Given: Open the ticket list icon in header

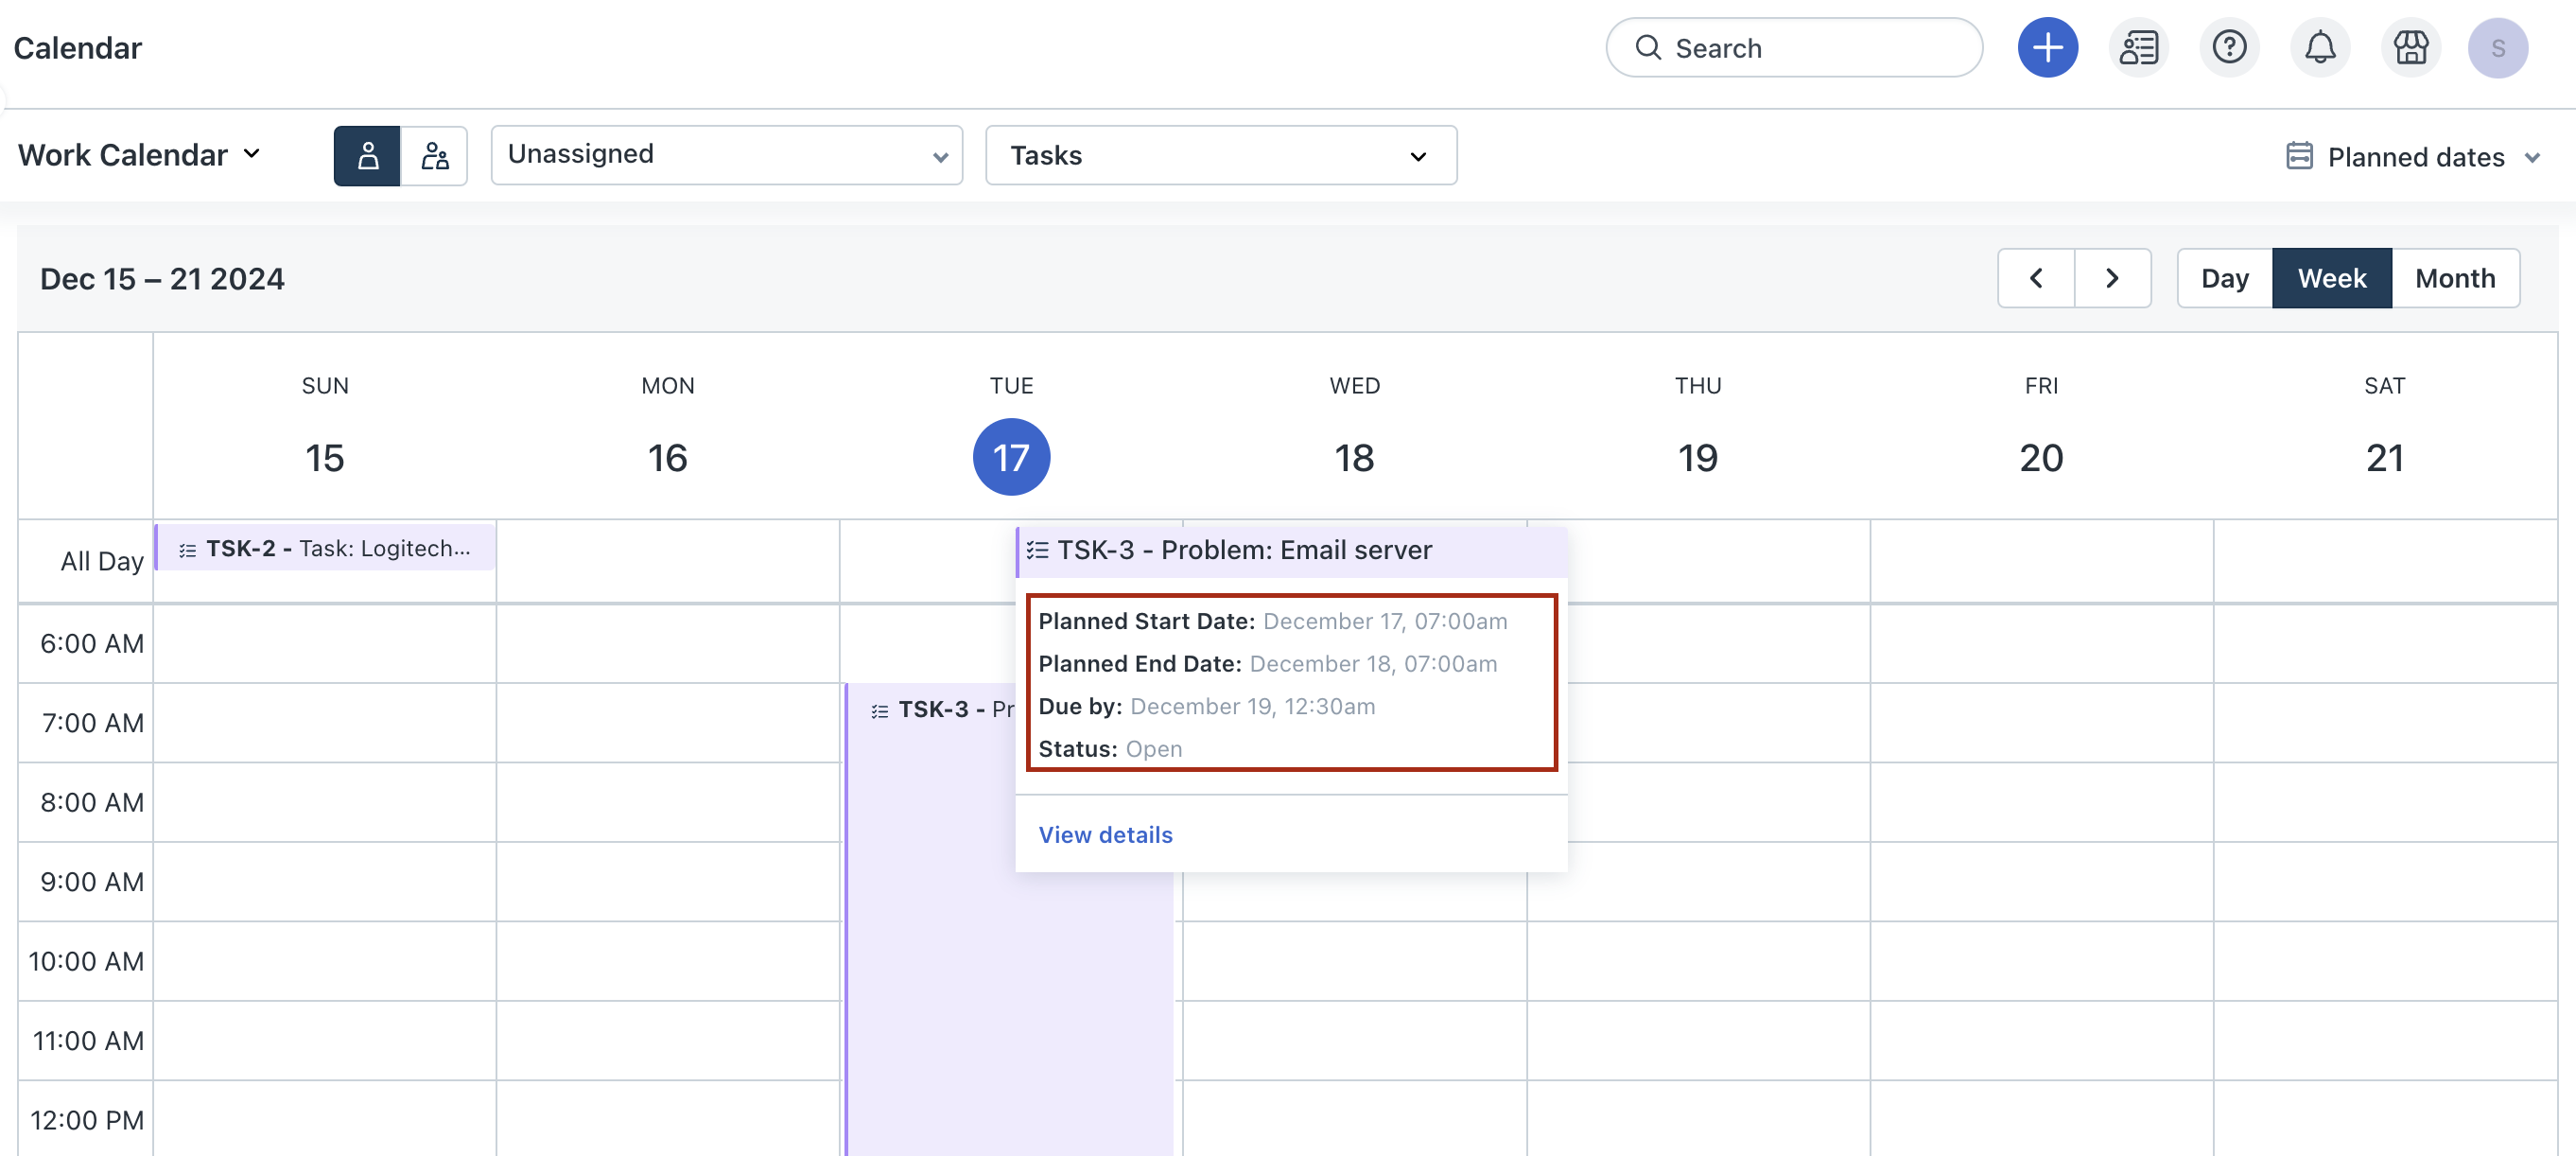Looking at the screenshot, I should [2138, 47].
